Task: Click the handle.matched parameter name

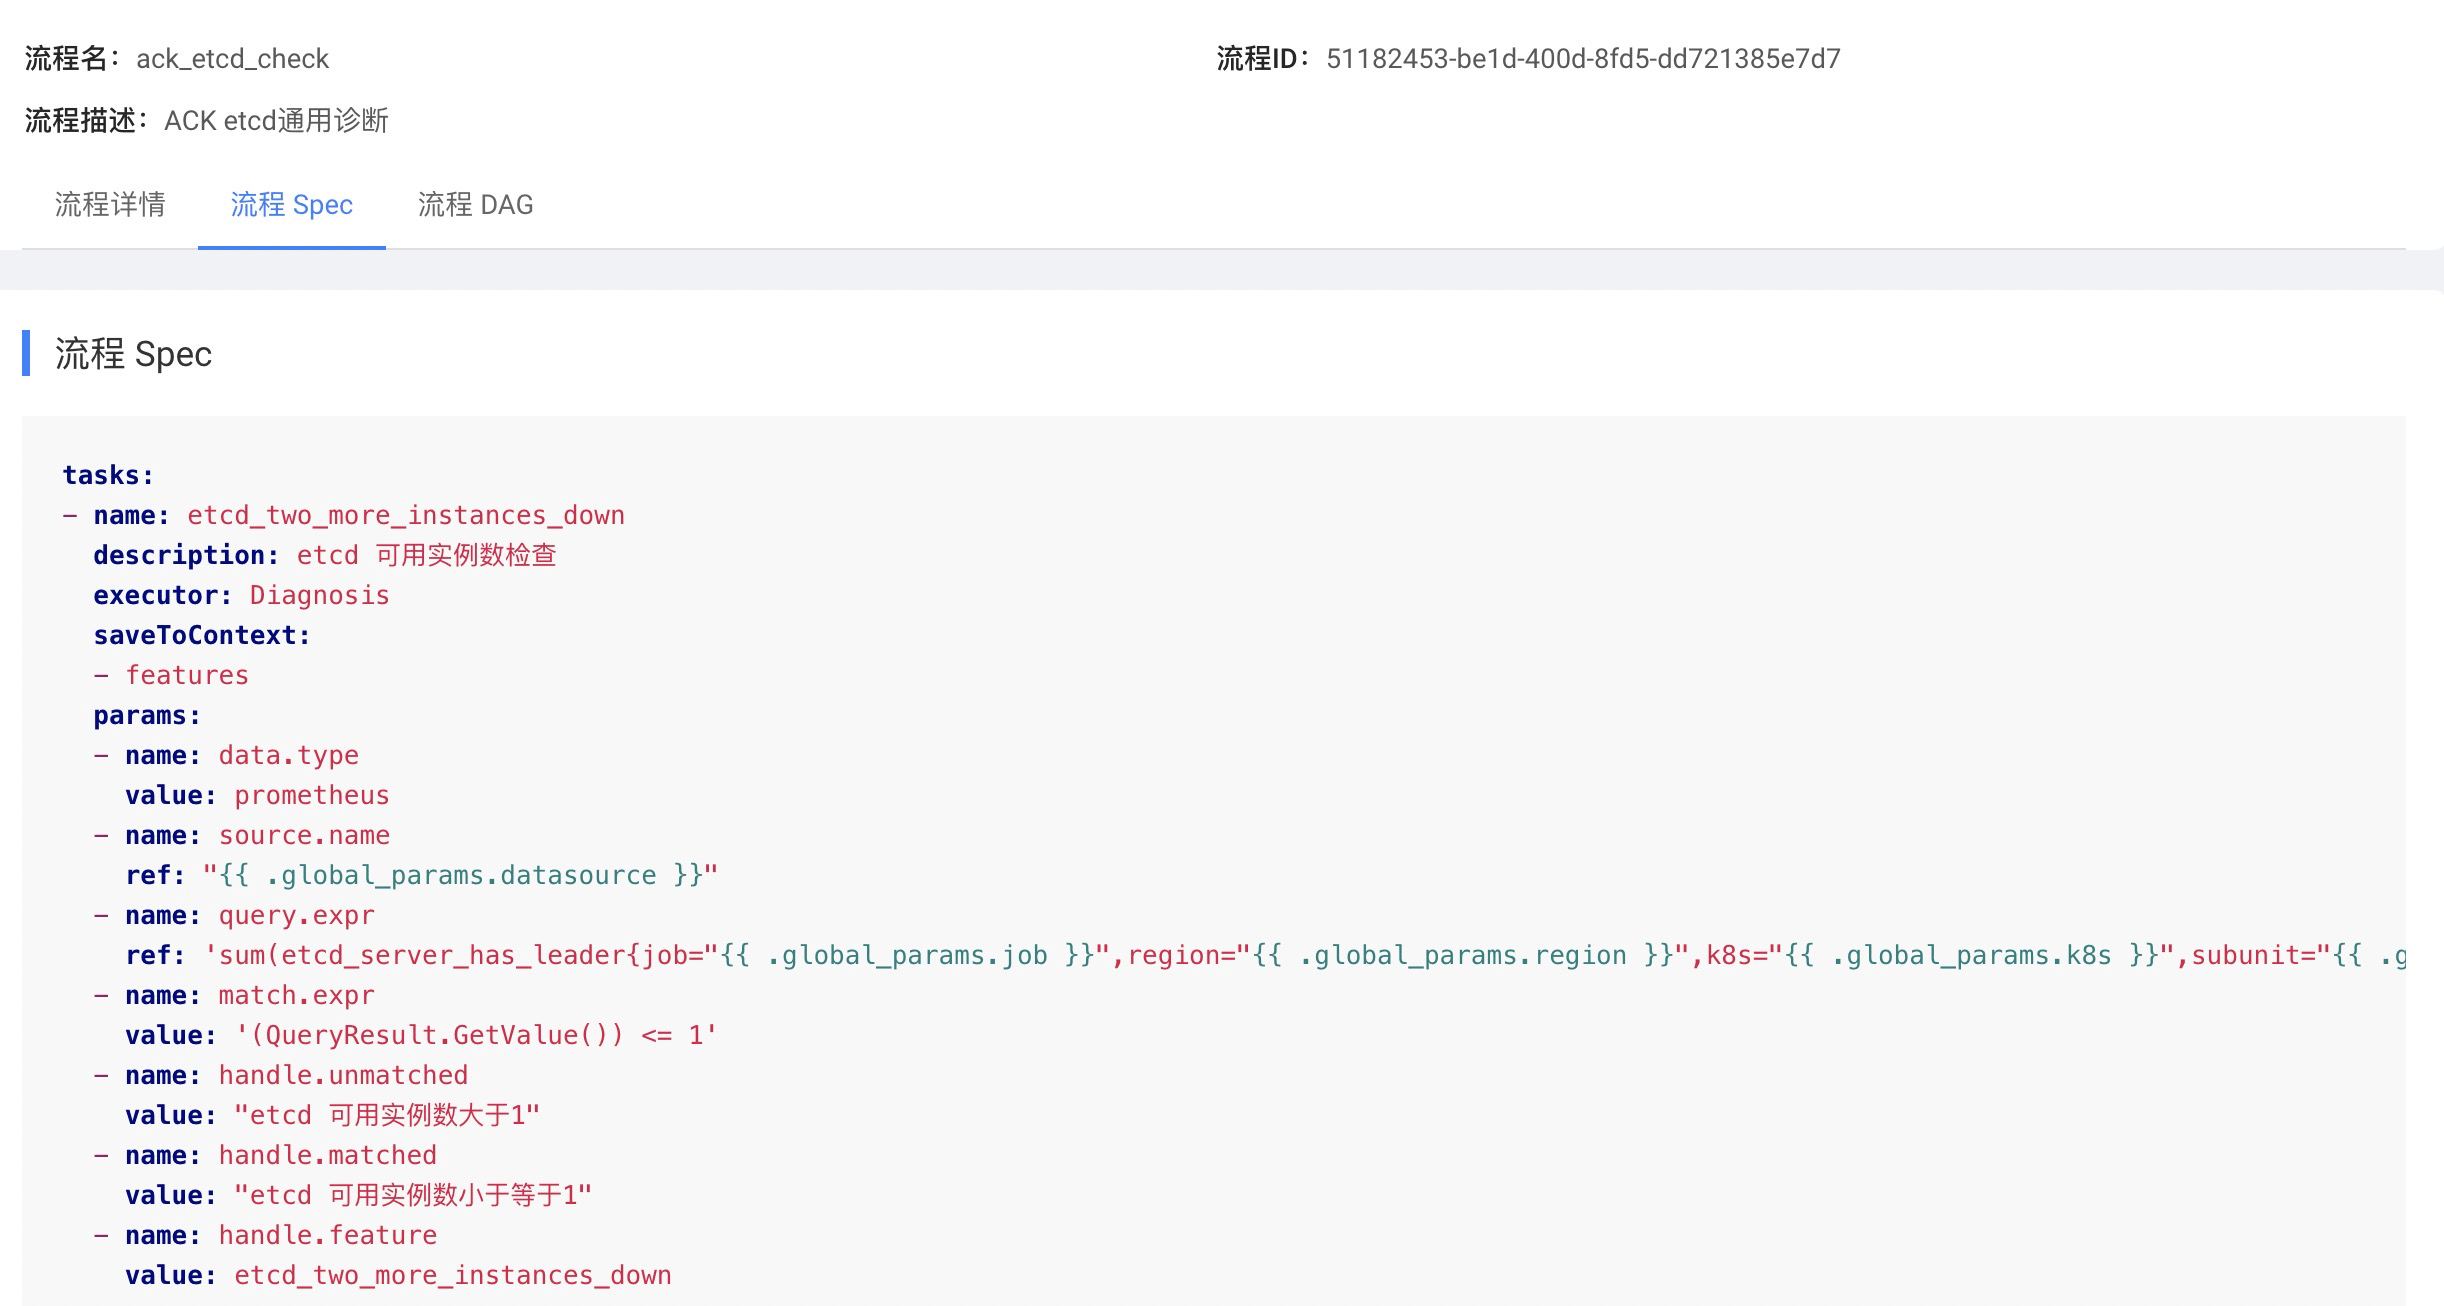Action: 328,1155
